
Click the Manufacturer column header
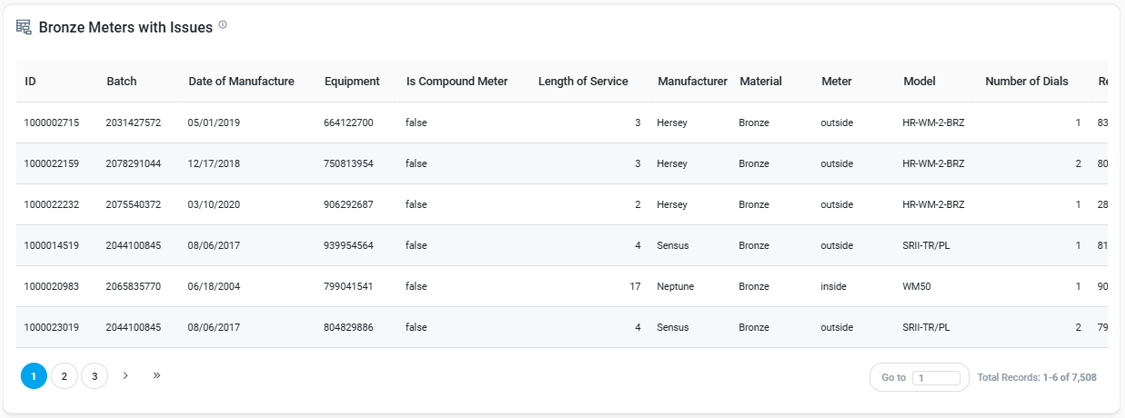(x=692, y=81)
